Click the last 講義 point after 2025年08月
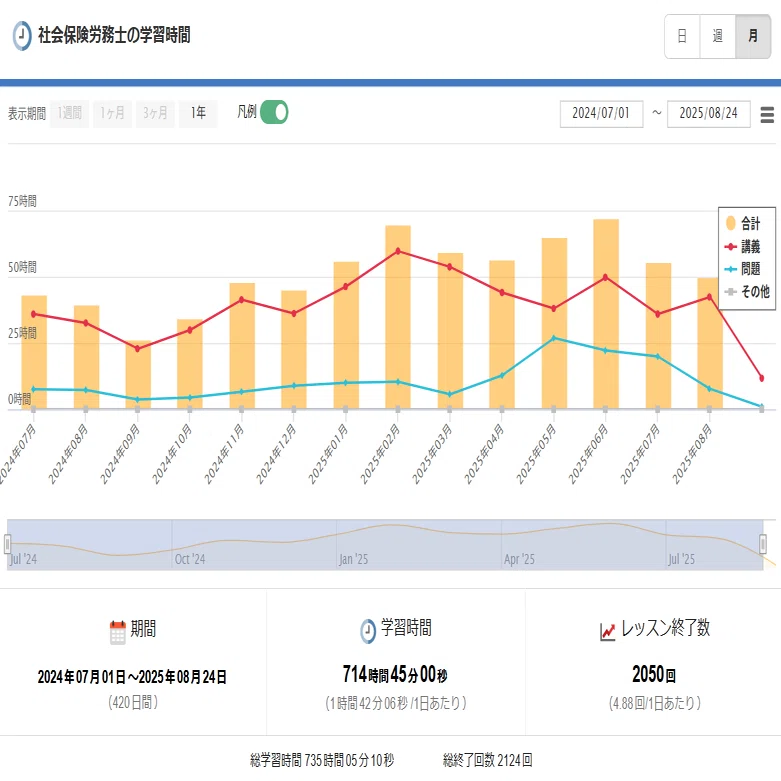This screenshot has width=781, height=781. tap(762, 379)
